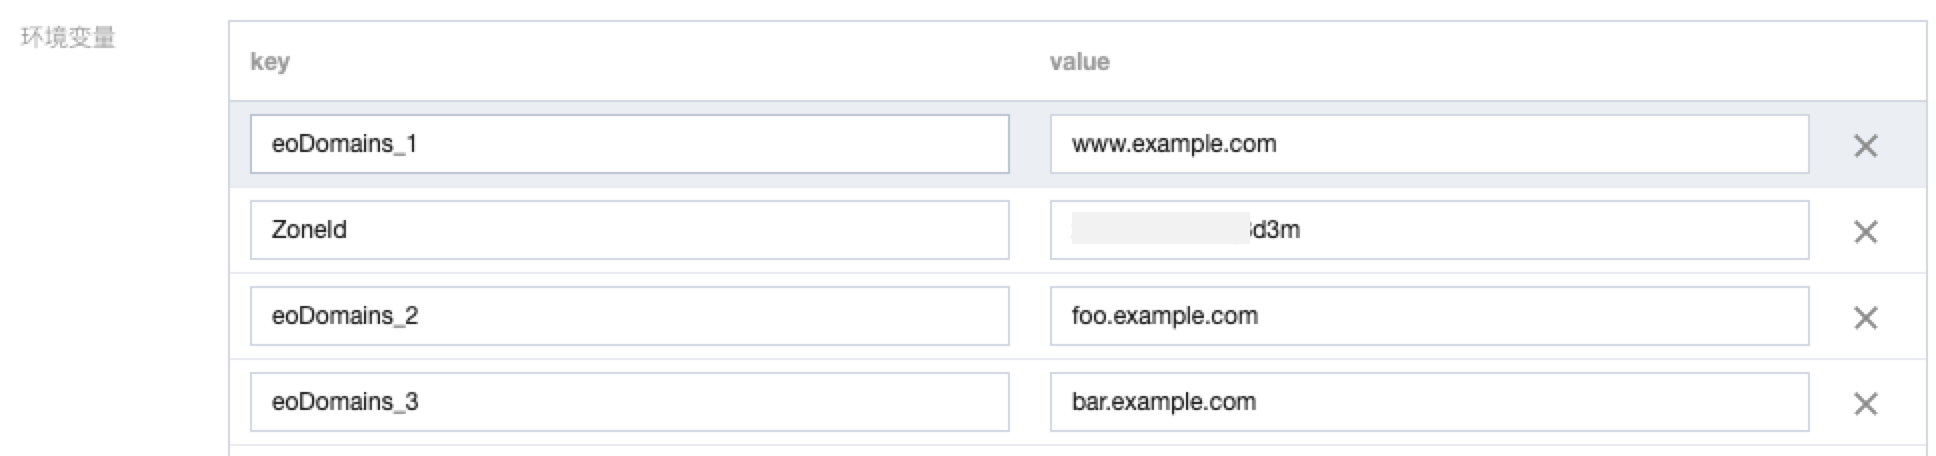Click the 'bar.example.com' text
The width and height of the screenshot is (1936, 456).
click(1163, 402)
